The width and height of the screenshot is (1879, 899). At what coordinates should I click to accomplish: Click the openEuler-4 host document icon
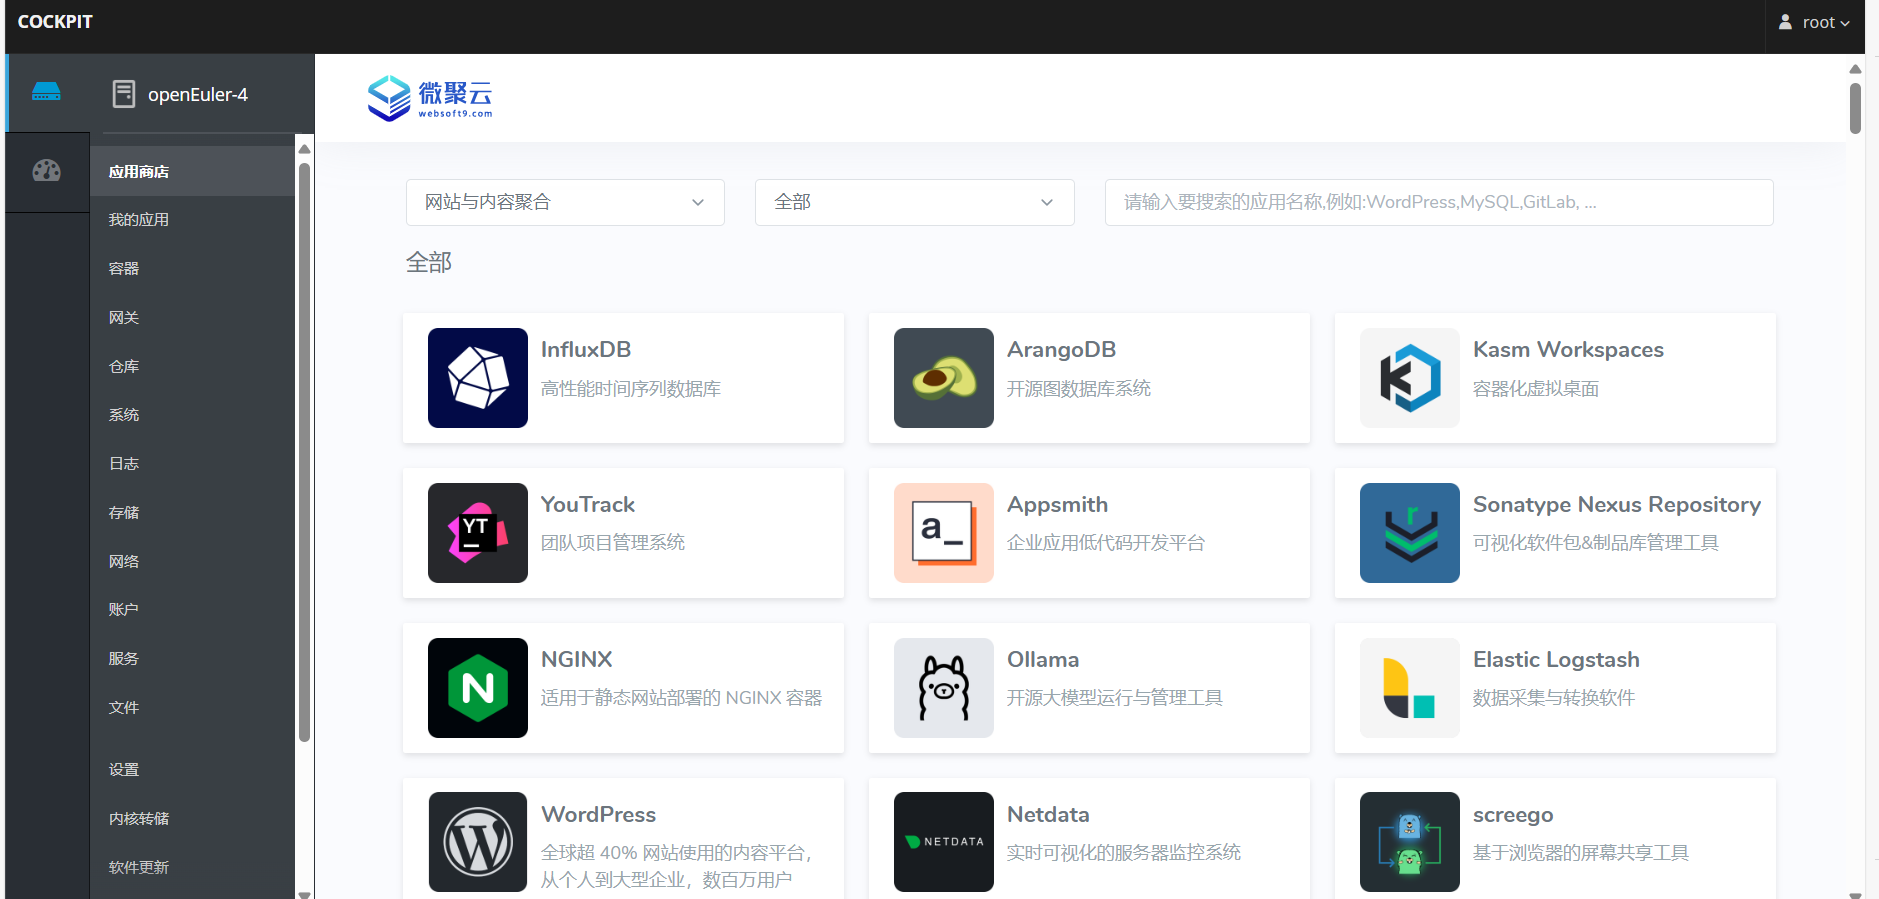(x=124, y=94)
